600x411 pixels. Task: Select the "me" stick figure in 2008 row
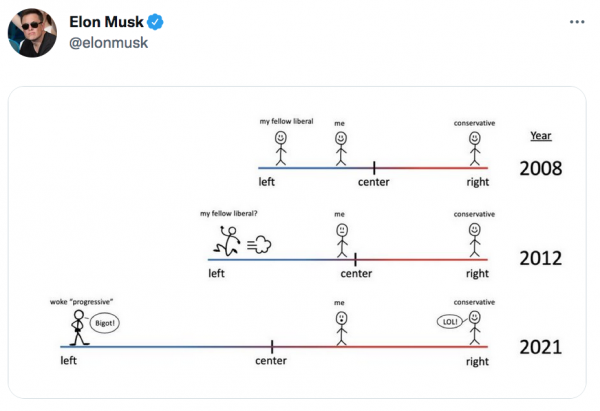[341, 147]
